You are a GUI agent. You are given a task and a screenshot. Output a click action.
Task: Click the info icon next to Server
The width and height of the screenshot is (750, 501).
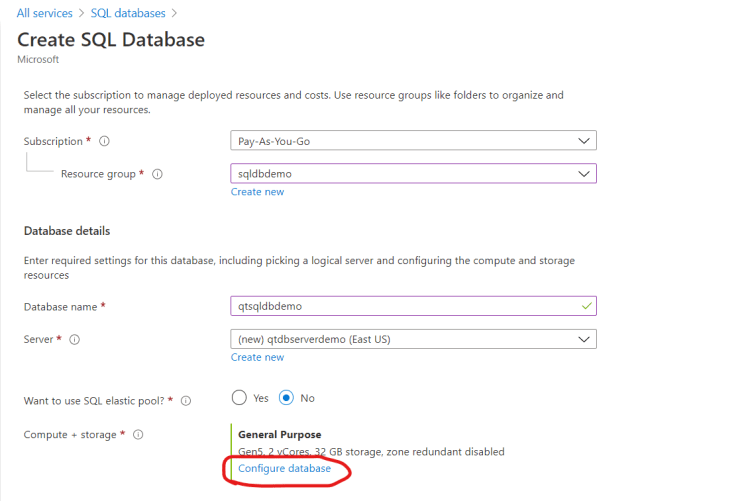point(75,340)
